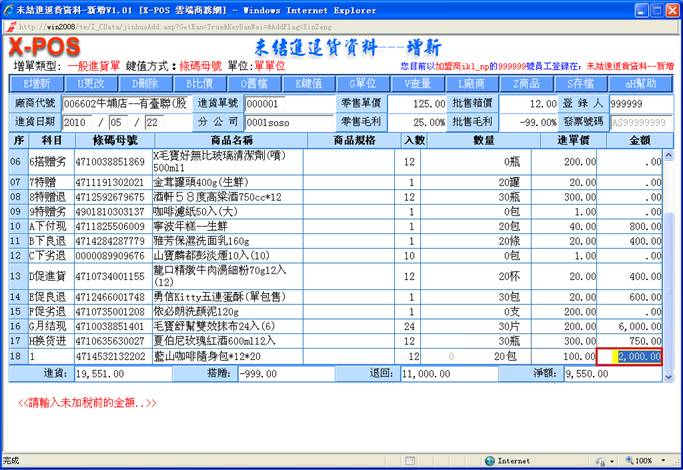The image size is (683, 470).
Task: Open V查量 (check quantity) function
Action: (x=418, y=83)
